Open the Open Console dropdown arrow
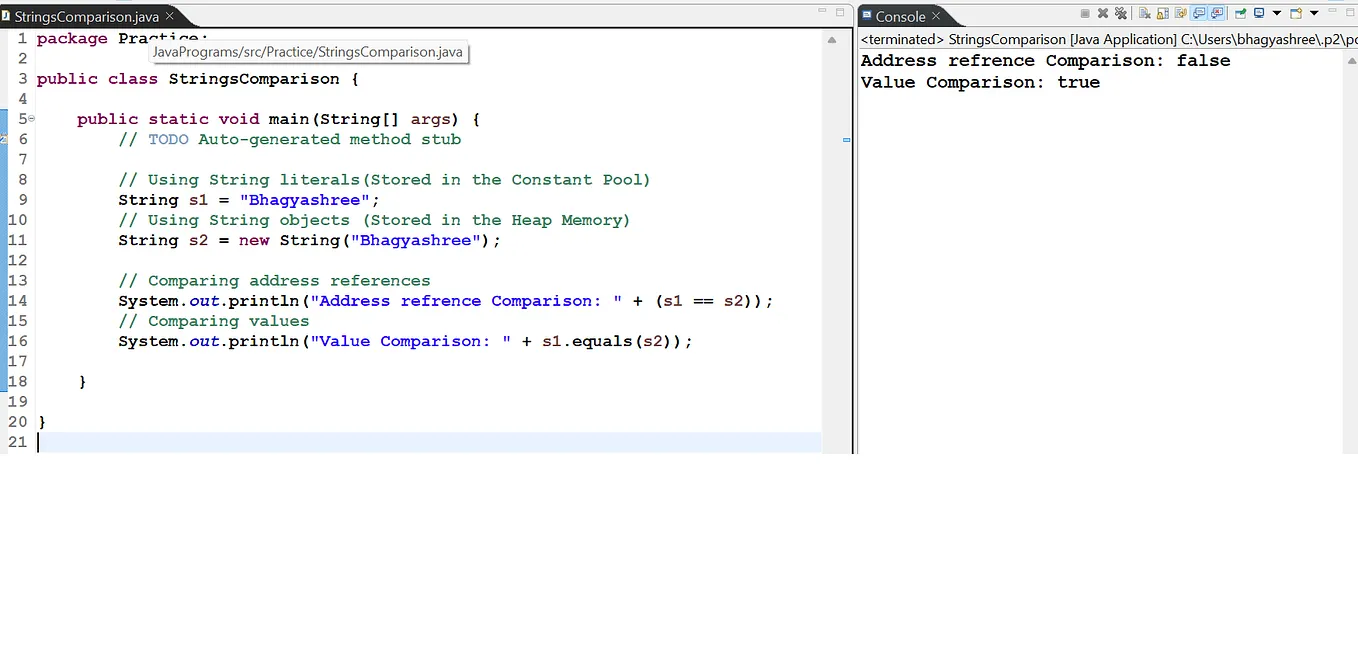Viewport: 1358px width, 652px height. [1314, 13]
